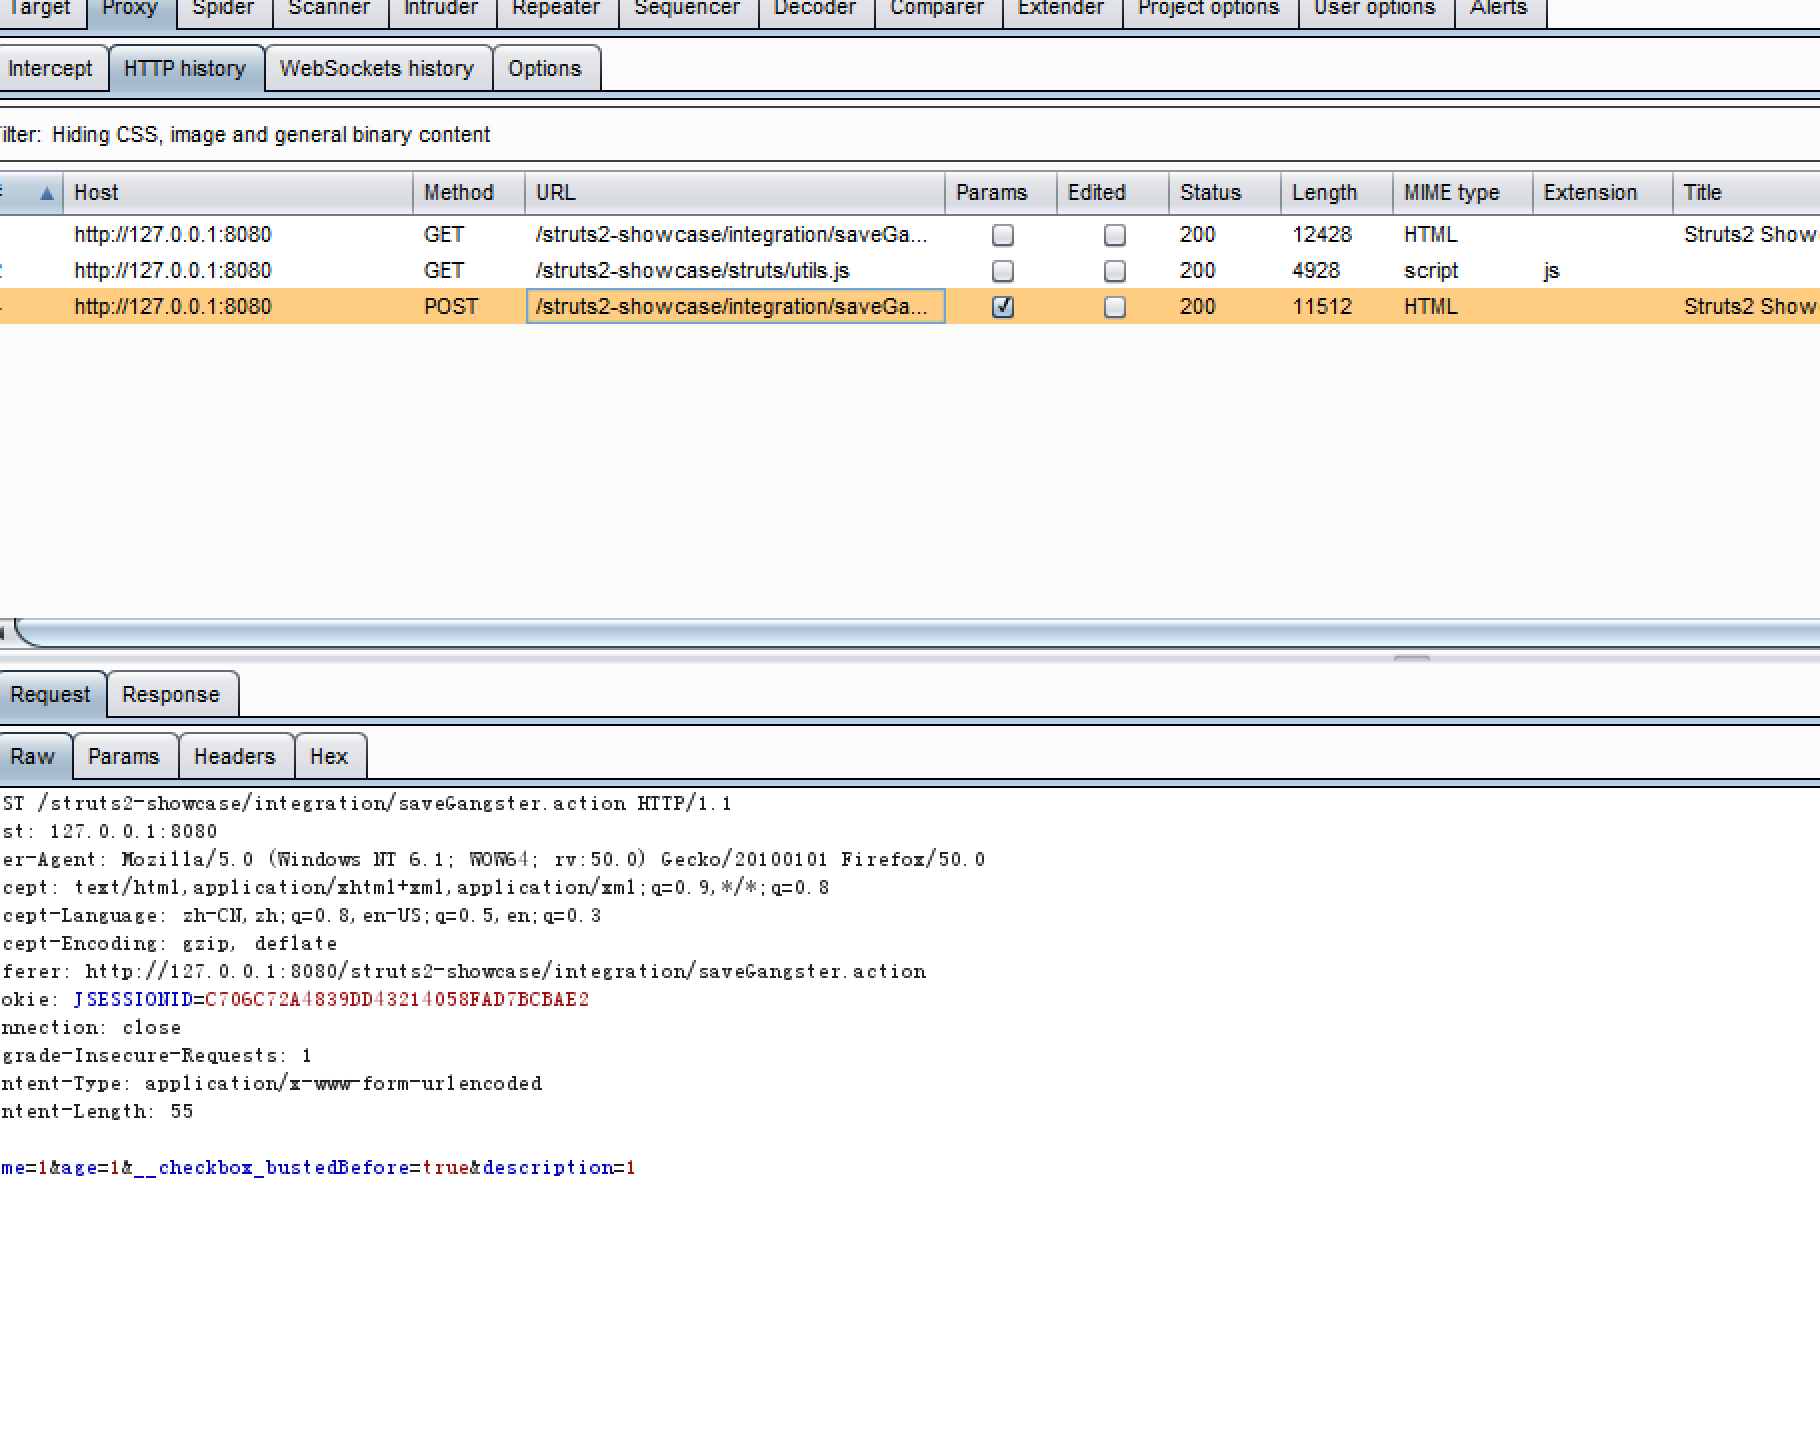Open the Target tab

tap(40, 10)
